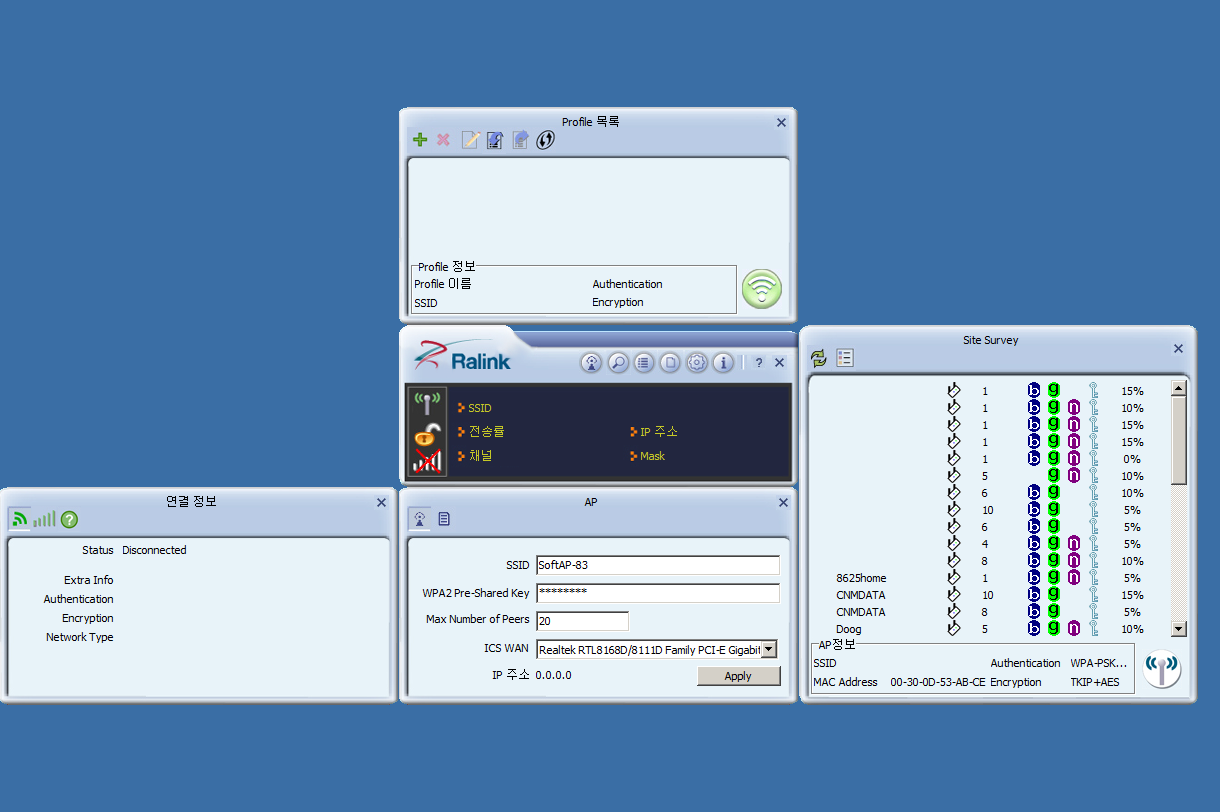
Task: Select the Doog network in Site Survey
Action: (988, 629)
